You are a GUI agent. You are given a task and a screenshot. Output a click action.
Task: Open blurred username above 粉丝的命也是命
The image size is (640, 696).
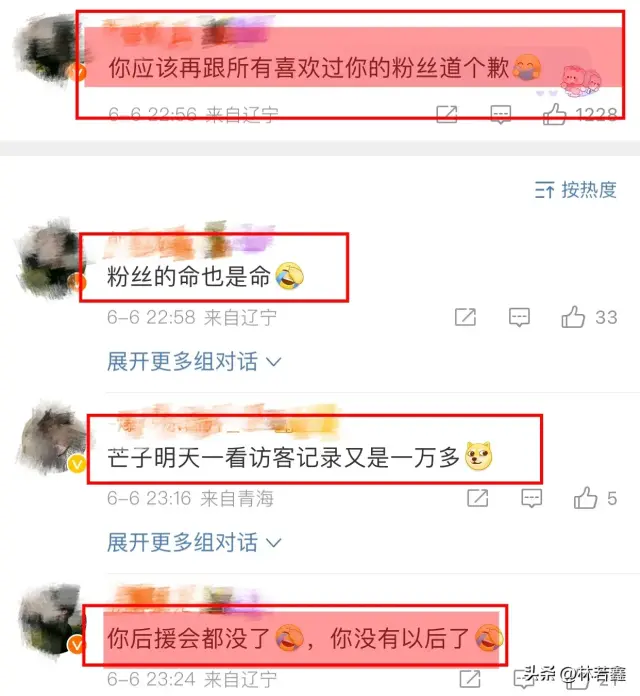pyautogui.click(x=189, y=241)
